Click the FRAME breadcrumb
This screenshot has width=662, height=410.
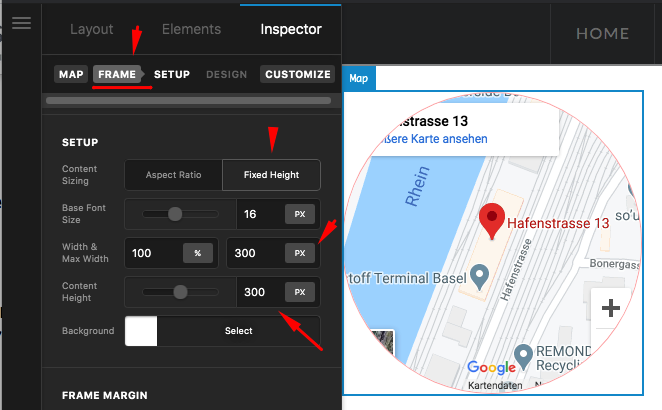click(x=117, y=74)
